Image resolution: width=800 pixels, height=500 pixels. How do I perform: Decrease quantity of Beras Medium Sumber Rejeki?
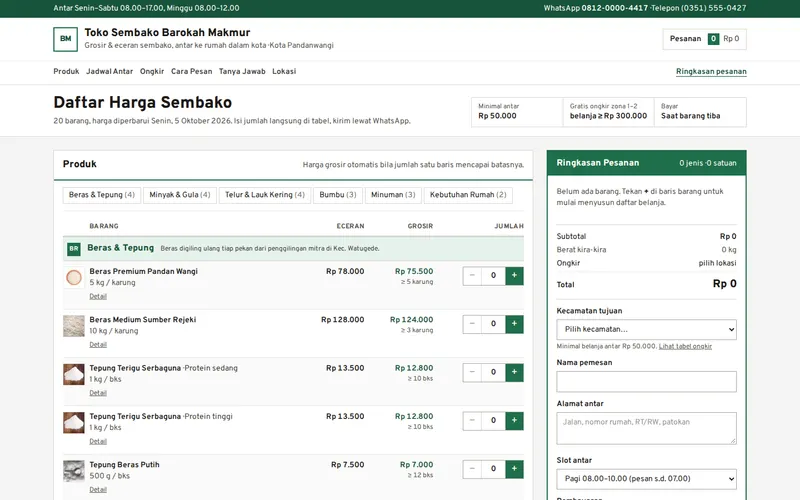pos(472,324)
